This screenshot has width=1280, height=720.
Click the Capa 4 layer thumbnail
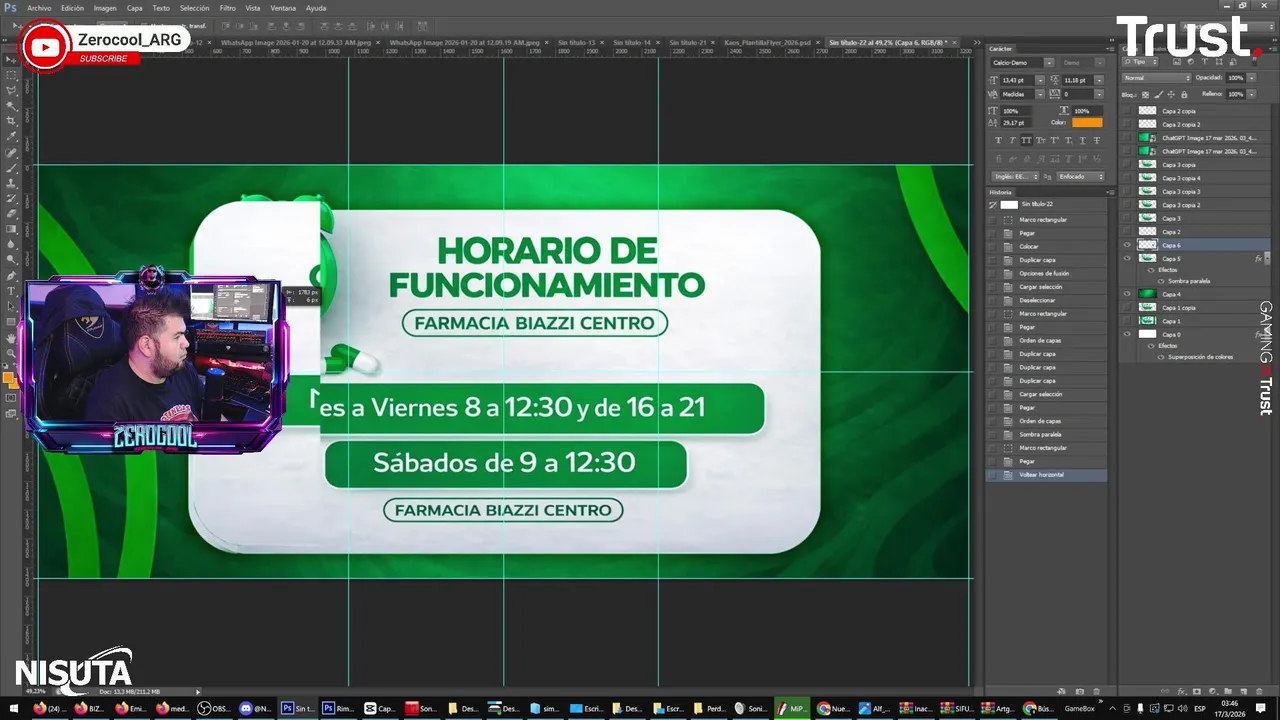click(x=1147, y=294)
